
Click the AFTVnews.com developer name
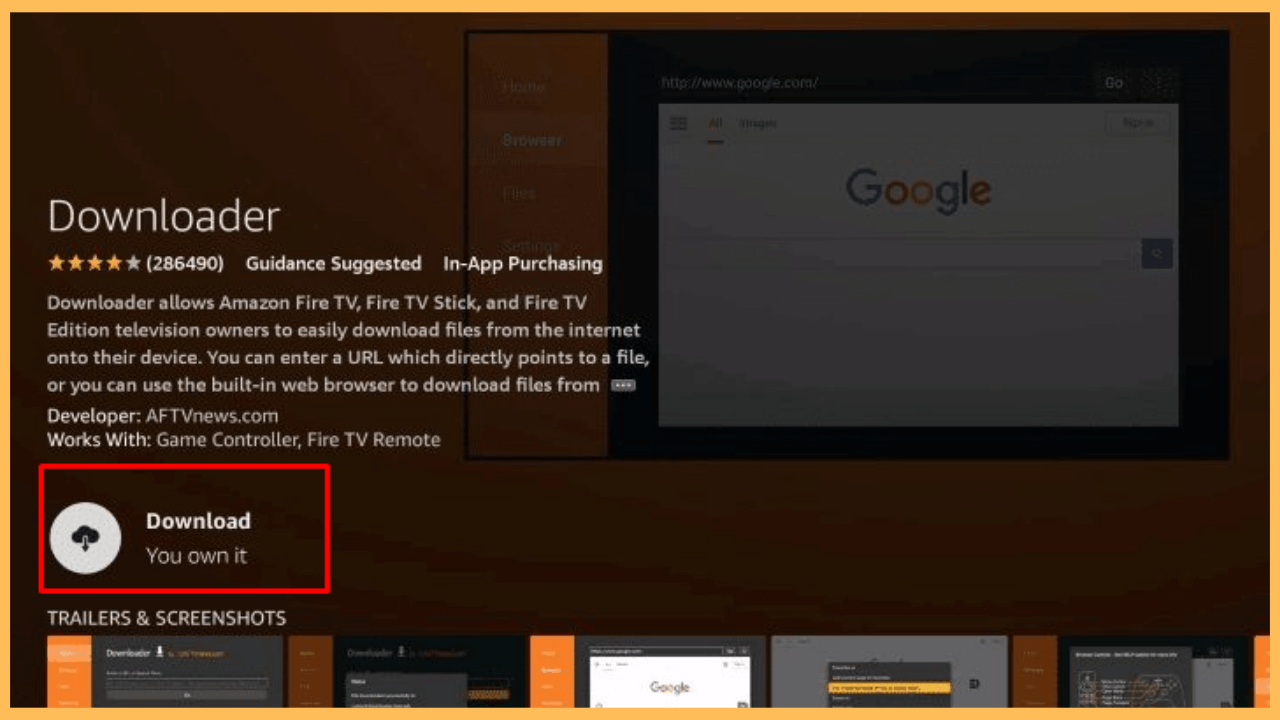(x=211, y=416)
